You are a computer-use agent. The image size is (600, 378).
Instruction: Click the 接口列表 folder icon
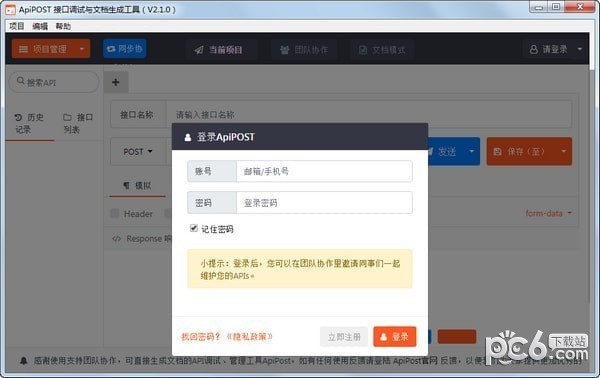tap(67, 117)
